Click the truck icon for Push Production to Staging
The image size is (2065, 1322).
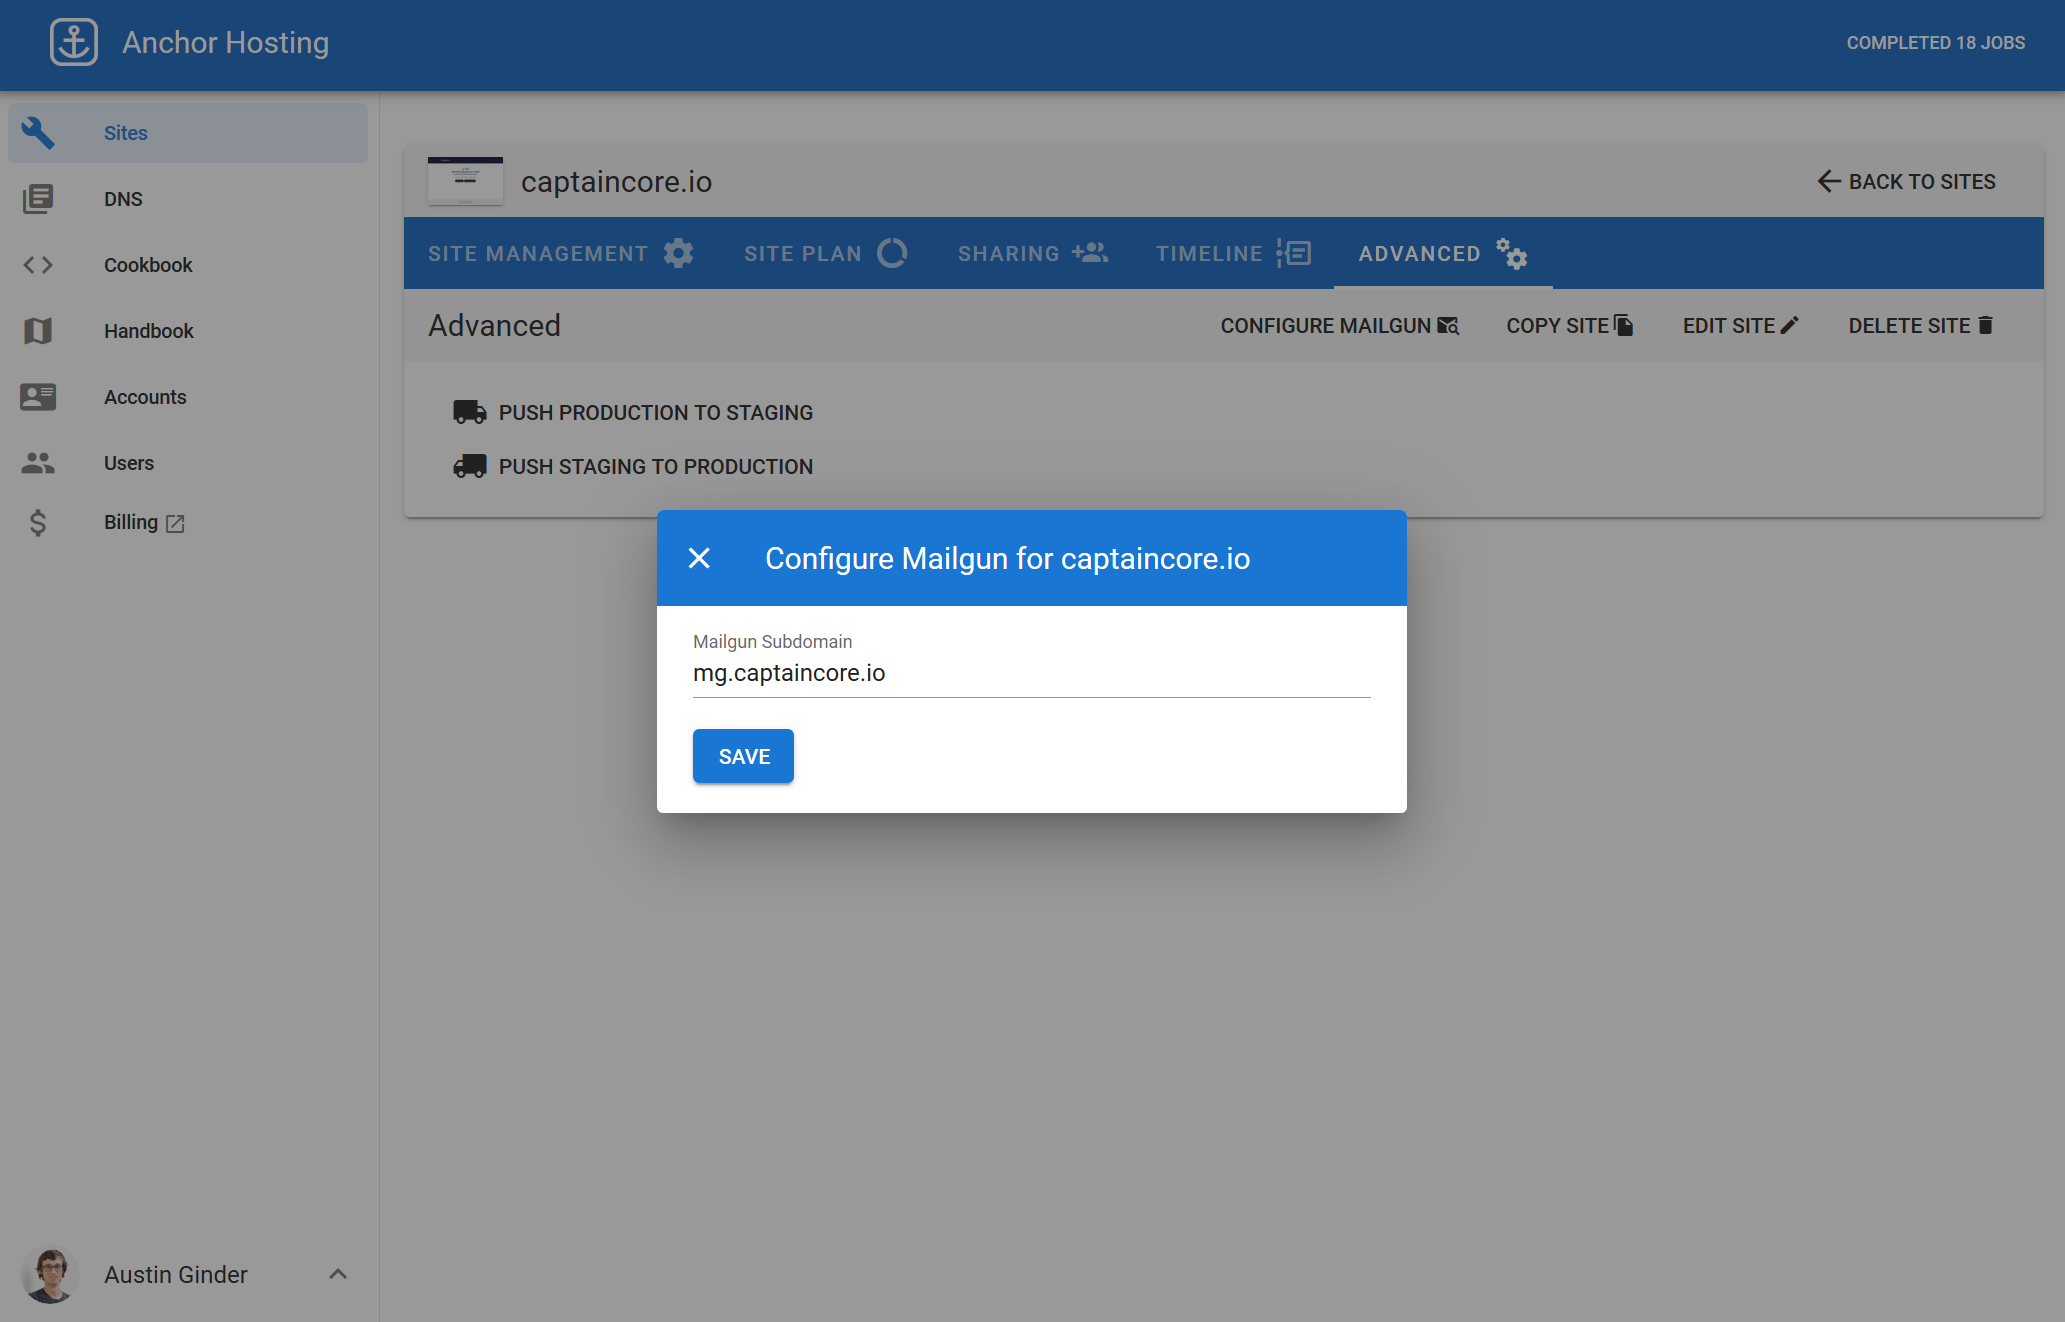pyautogui.click(x=470, y=412)
